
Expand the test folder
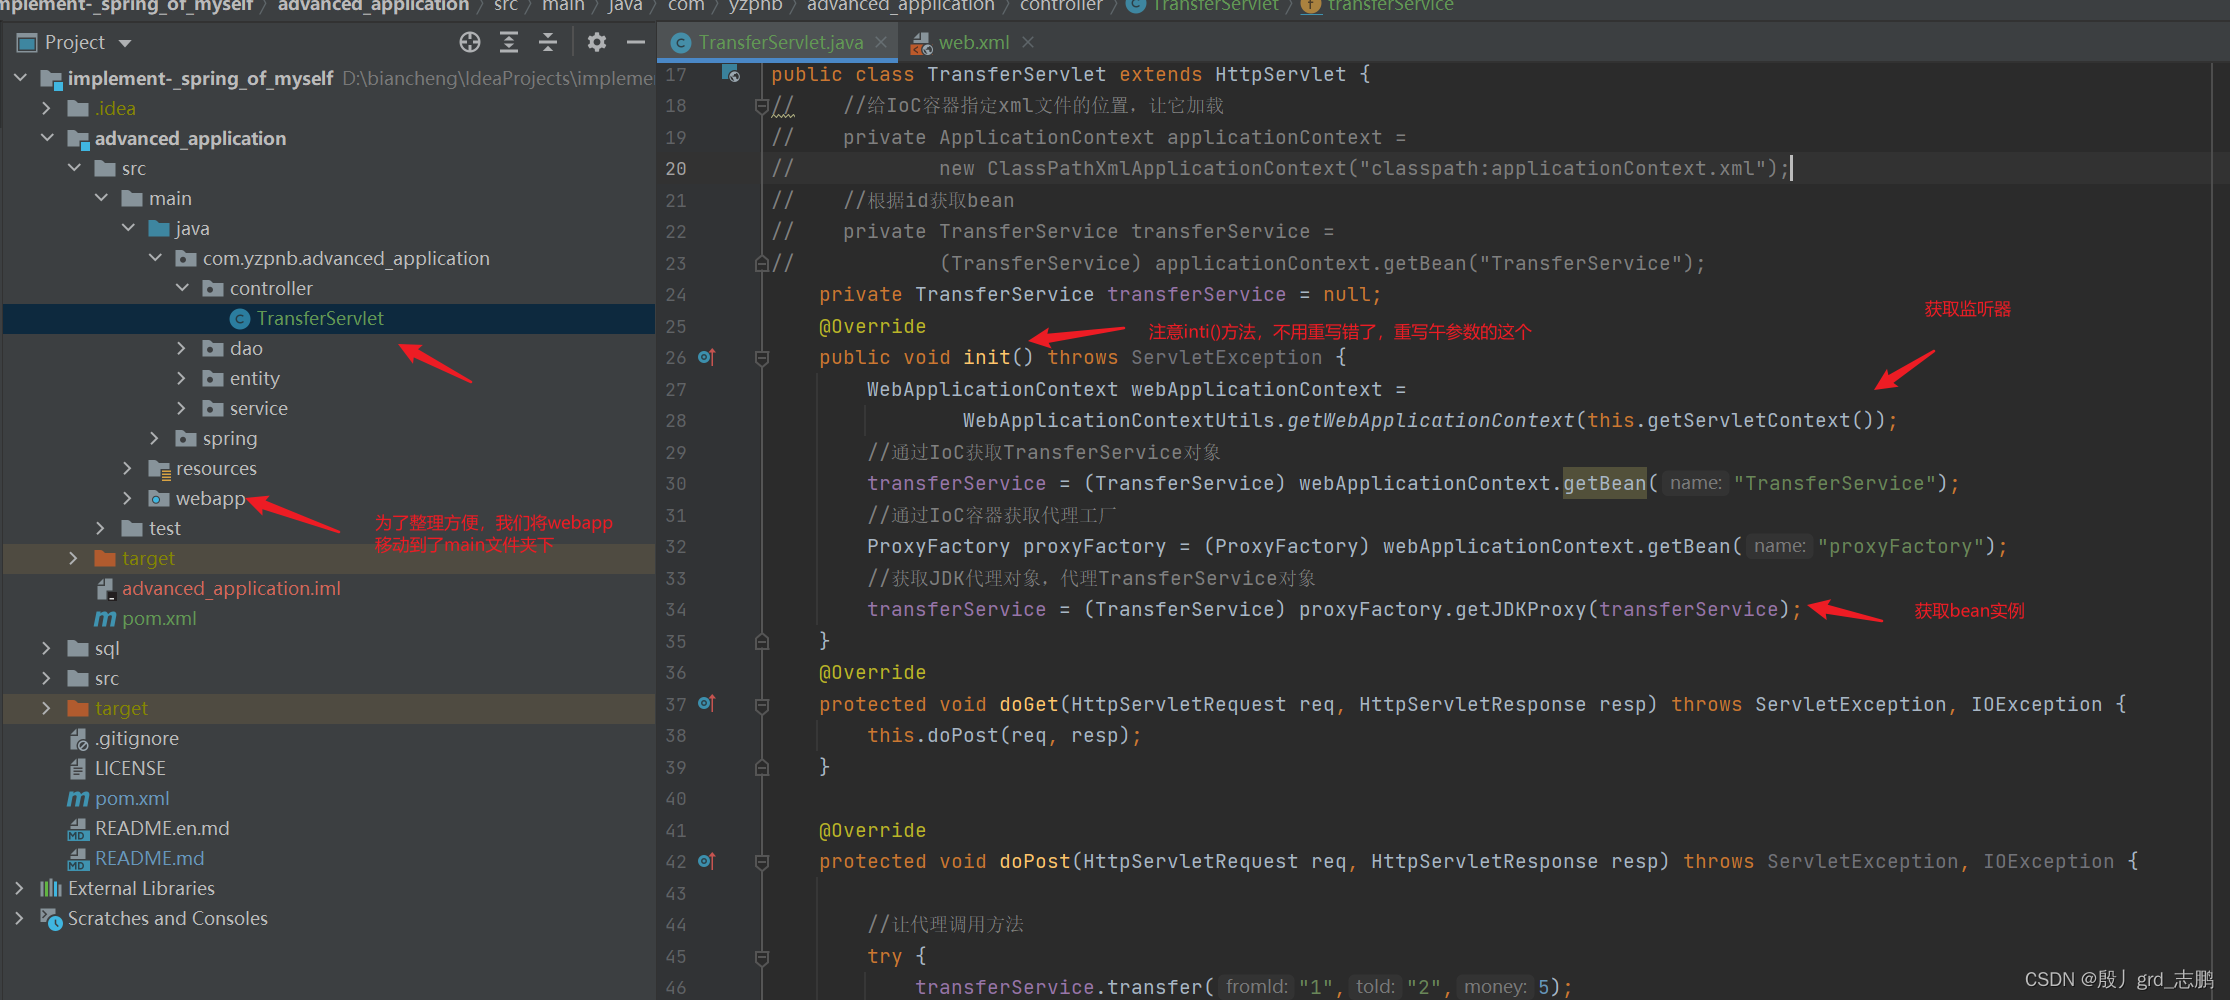(x=101, y=528)
